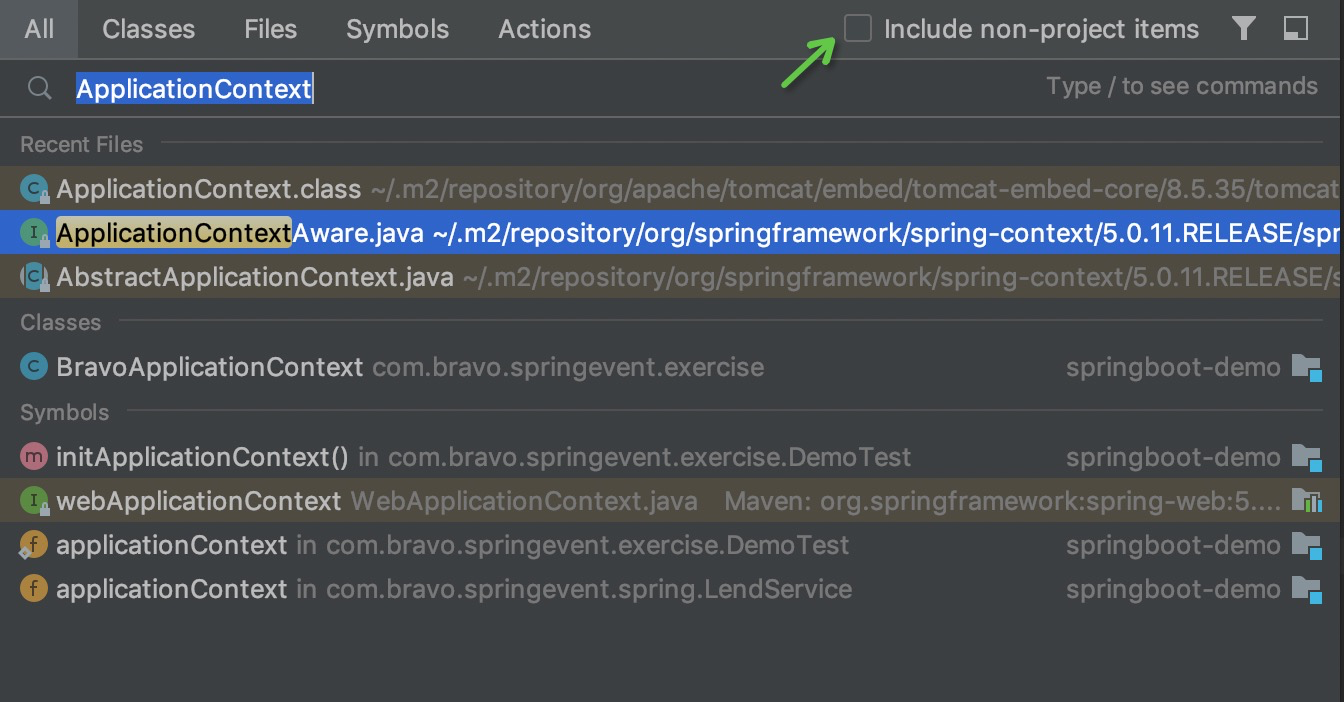Select applicationContext field in DemoTest
1344x702 pixels.
(172, 545)
